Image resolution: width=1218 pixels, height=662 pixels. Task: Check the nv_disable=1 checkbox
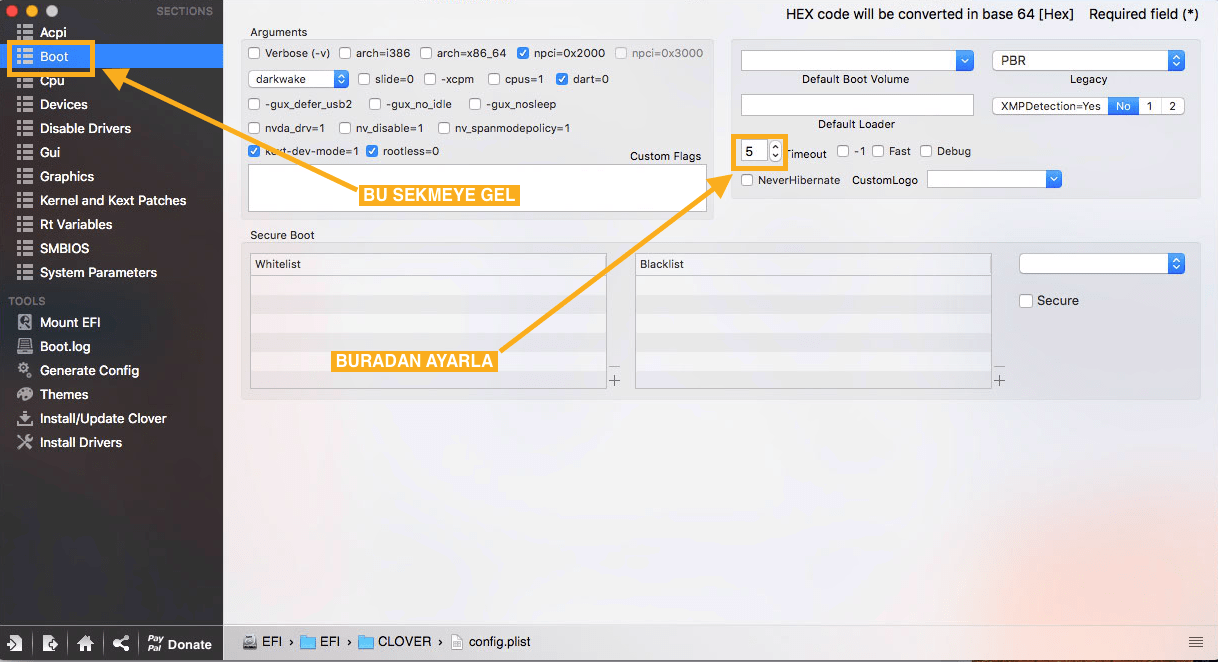345,128
